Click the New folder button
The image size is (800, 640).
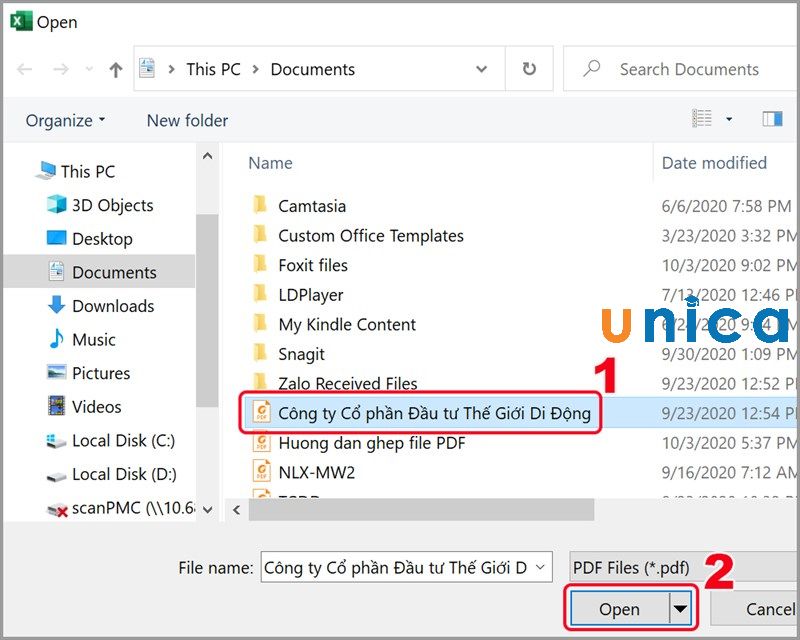(187, 121)
